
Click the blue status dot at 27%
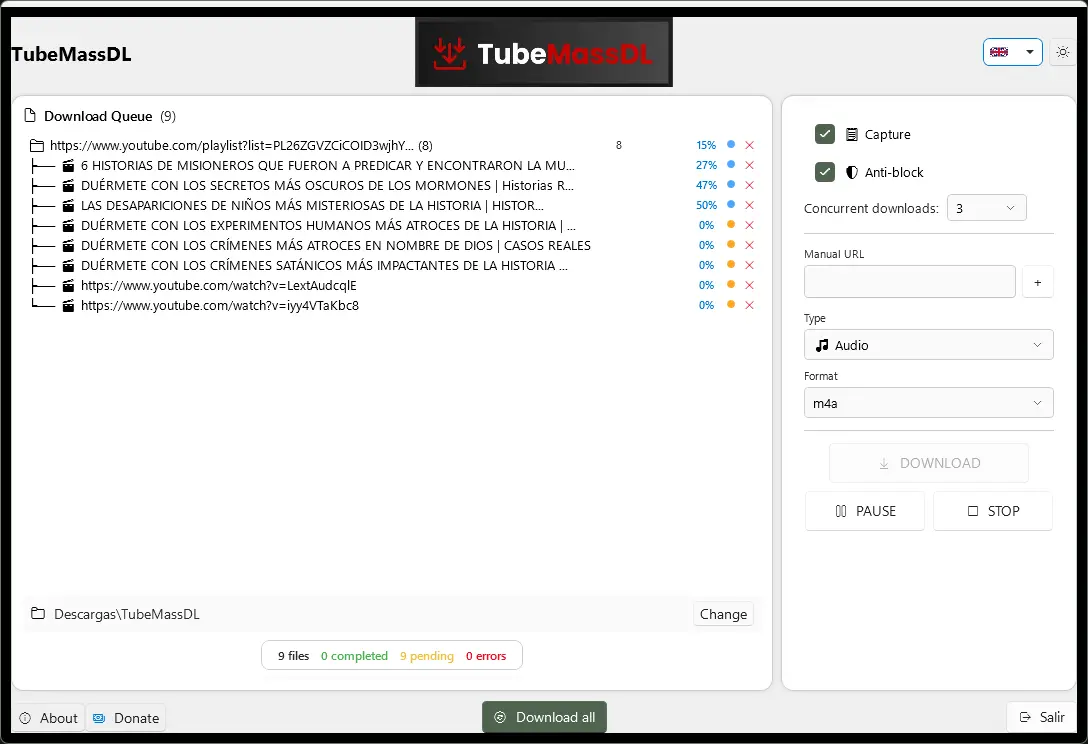tap(731, 164)
